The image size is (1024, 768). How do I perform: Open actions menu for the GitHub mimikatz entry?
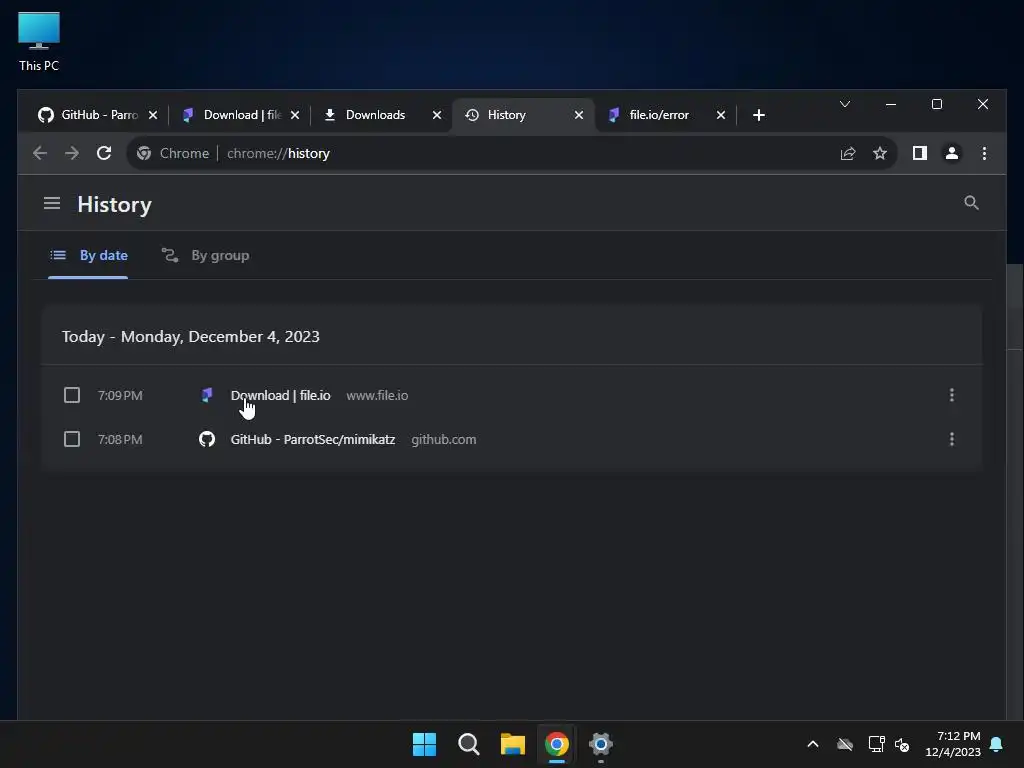click(952, 440)
